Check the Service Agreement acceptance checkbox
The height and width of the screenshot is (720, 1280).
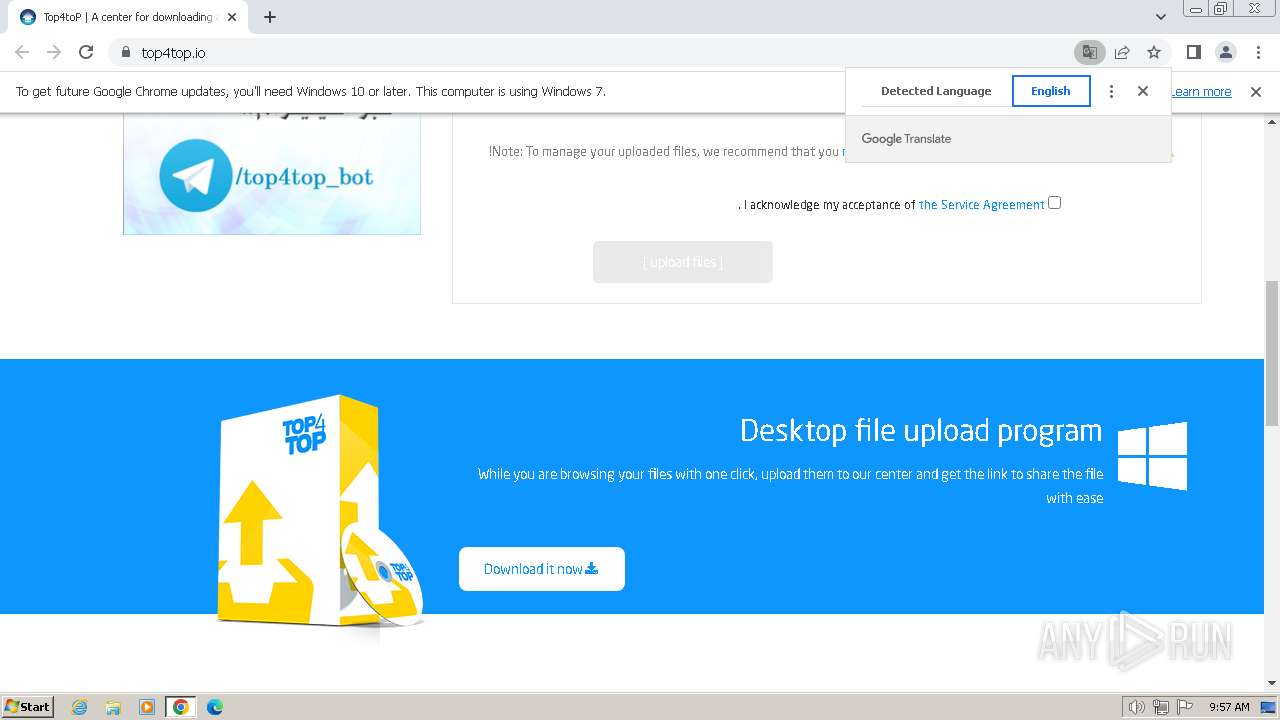(x=1054, y=203)
